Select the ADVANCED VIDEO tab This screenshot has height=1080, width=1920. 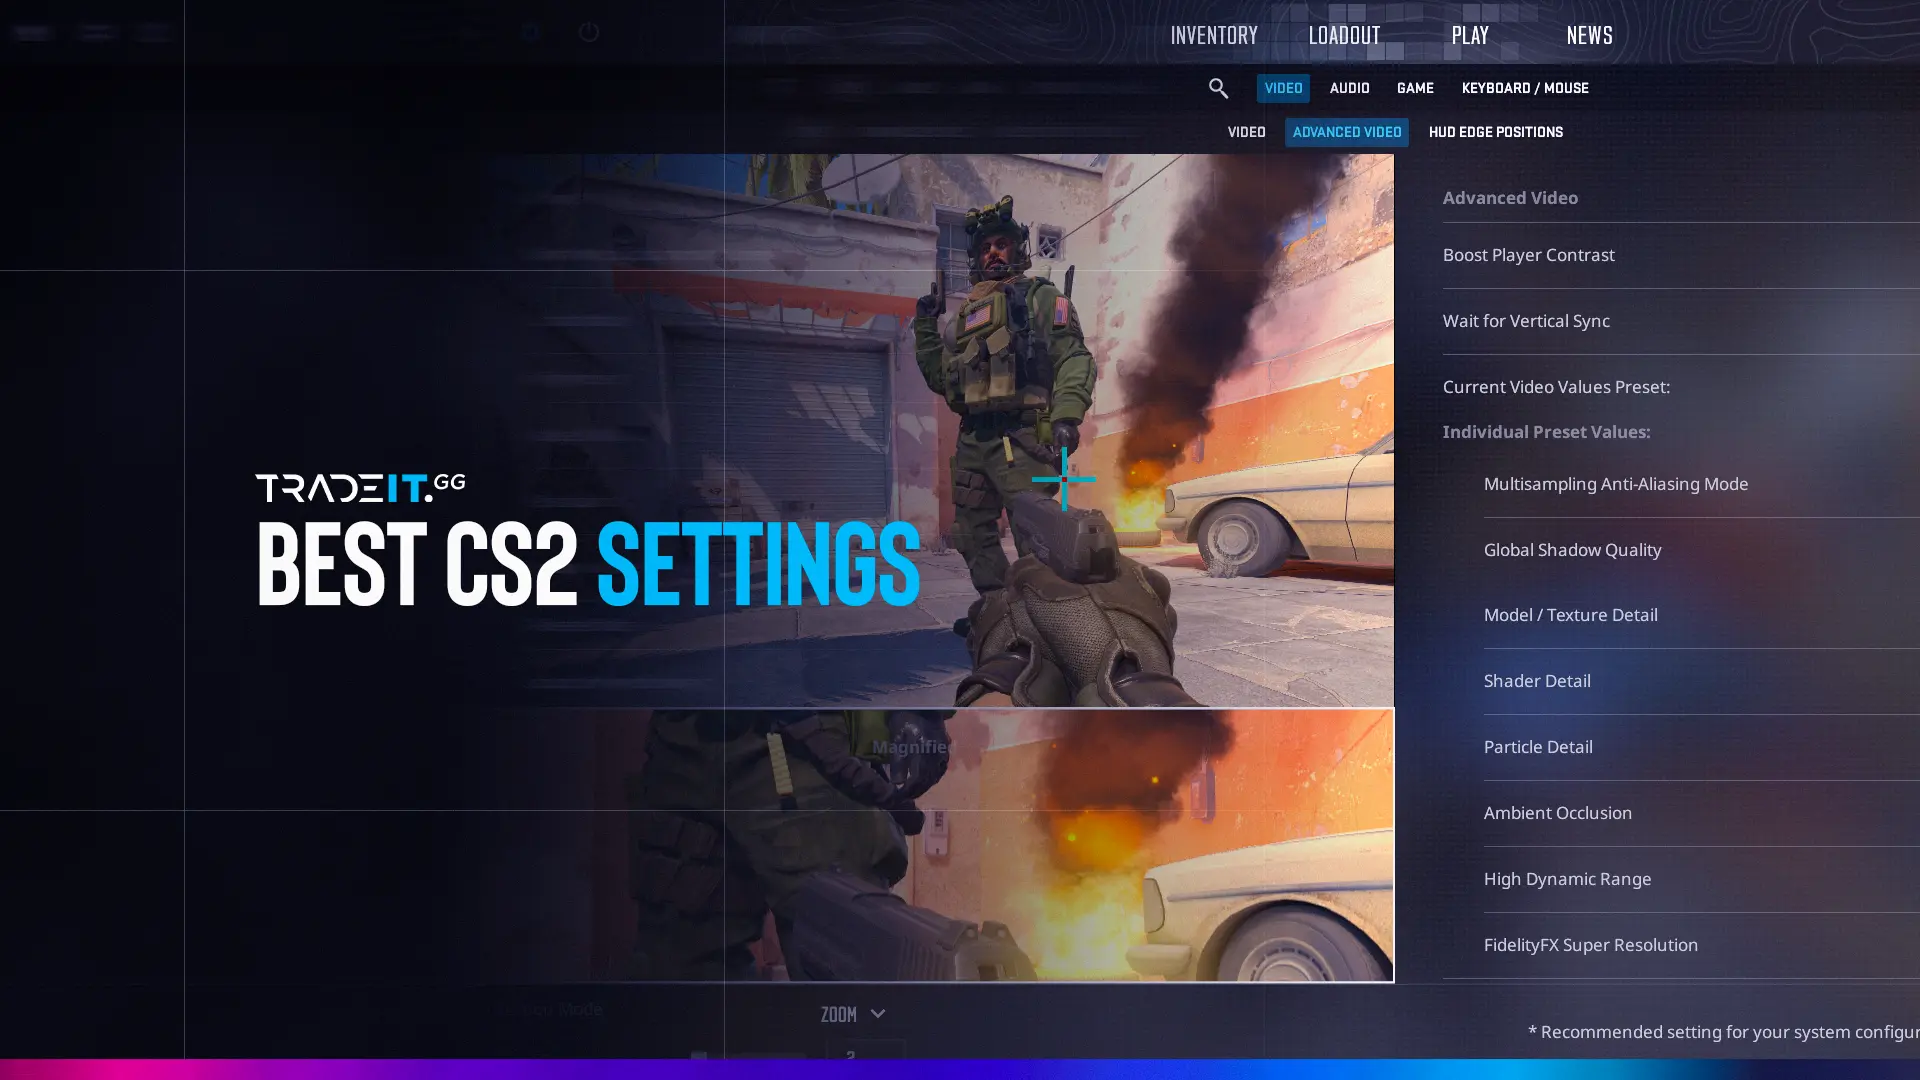point(1346,132)
